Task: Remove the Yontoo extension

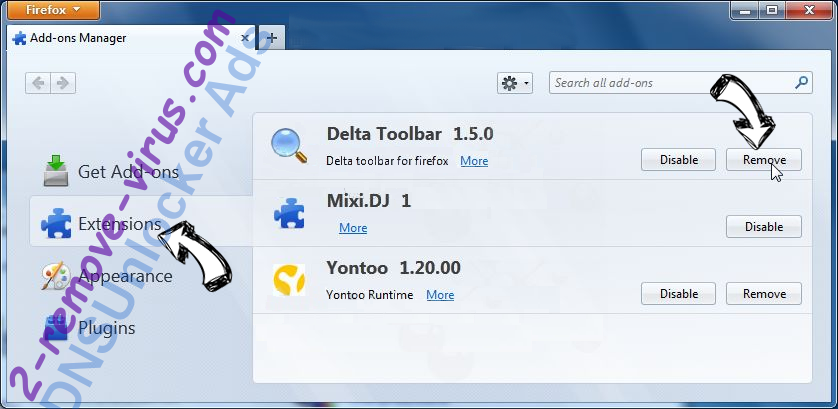Action: (x=764, y=294)
